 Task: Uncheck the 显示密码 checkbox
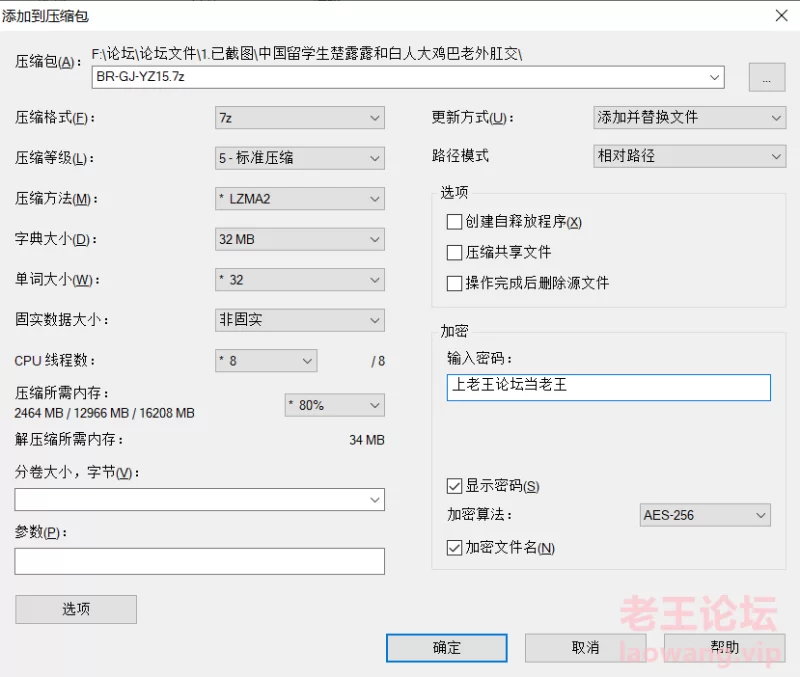coord(454,486)
